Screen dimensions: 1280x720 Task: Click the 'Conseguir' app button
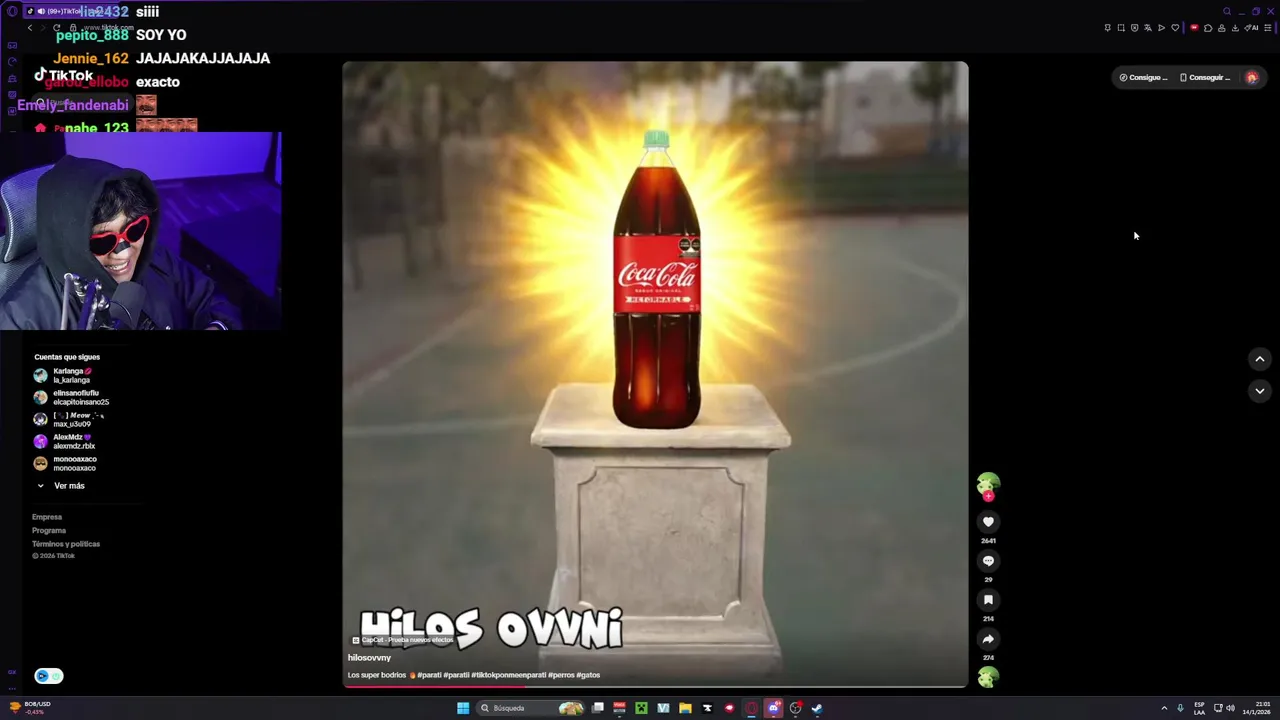point(1205,77)
